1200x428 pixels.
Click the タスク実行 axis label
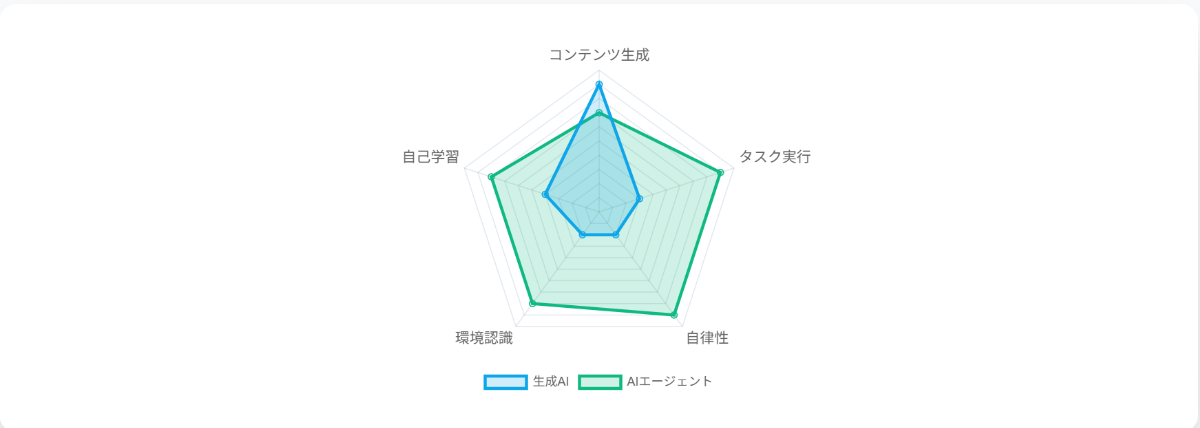[774, 156]
